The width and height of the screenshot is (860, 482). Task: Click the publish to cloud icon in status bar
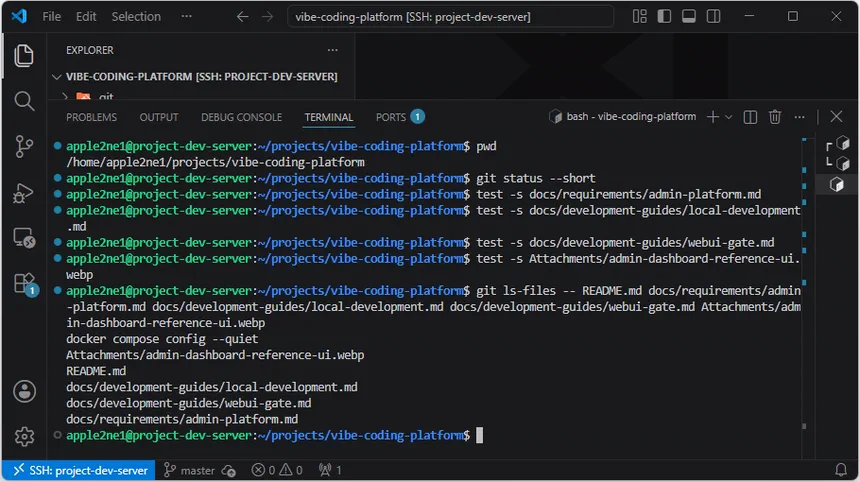pyautogui.click(x=229, y=470)
